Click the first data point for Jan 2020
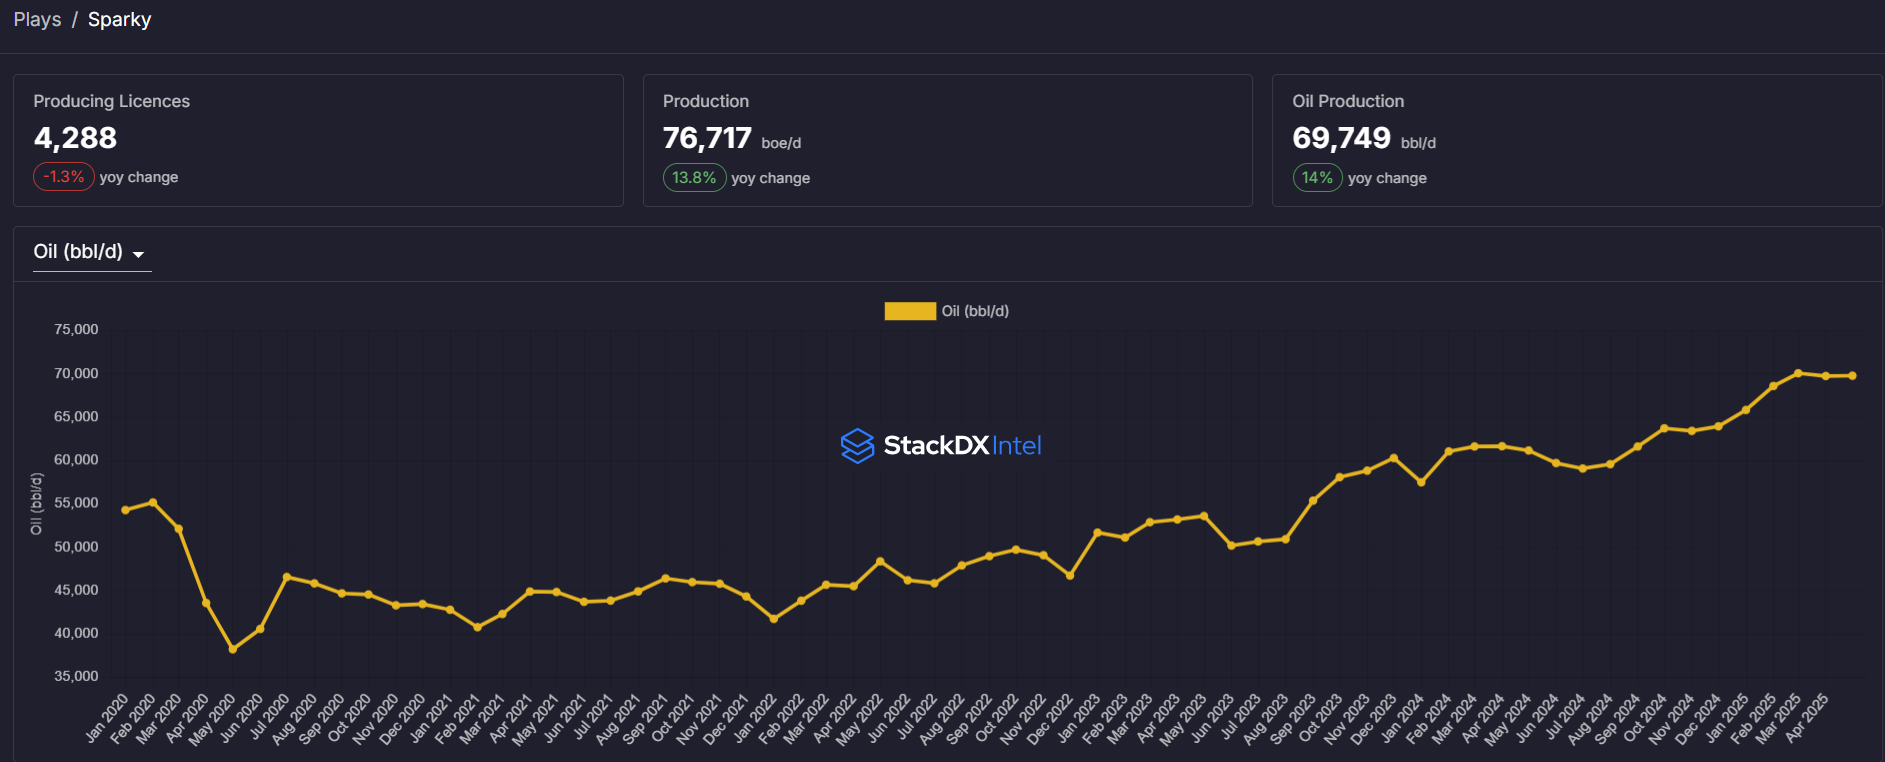This screenshot has height=762, width=1885. point(125,510)
